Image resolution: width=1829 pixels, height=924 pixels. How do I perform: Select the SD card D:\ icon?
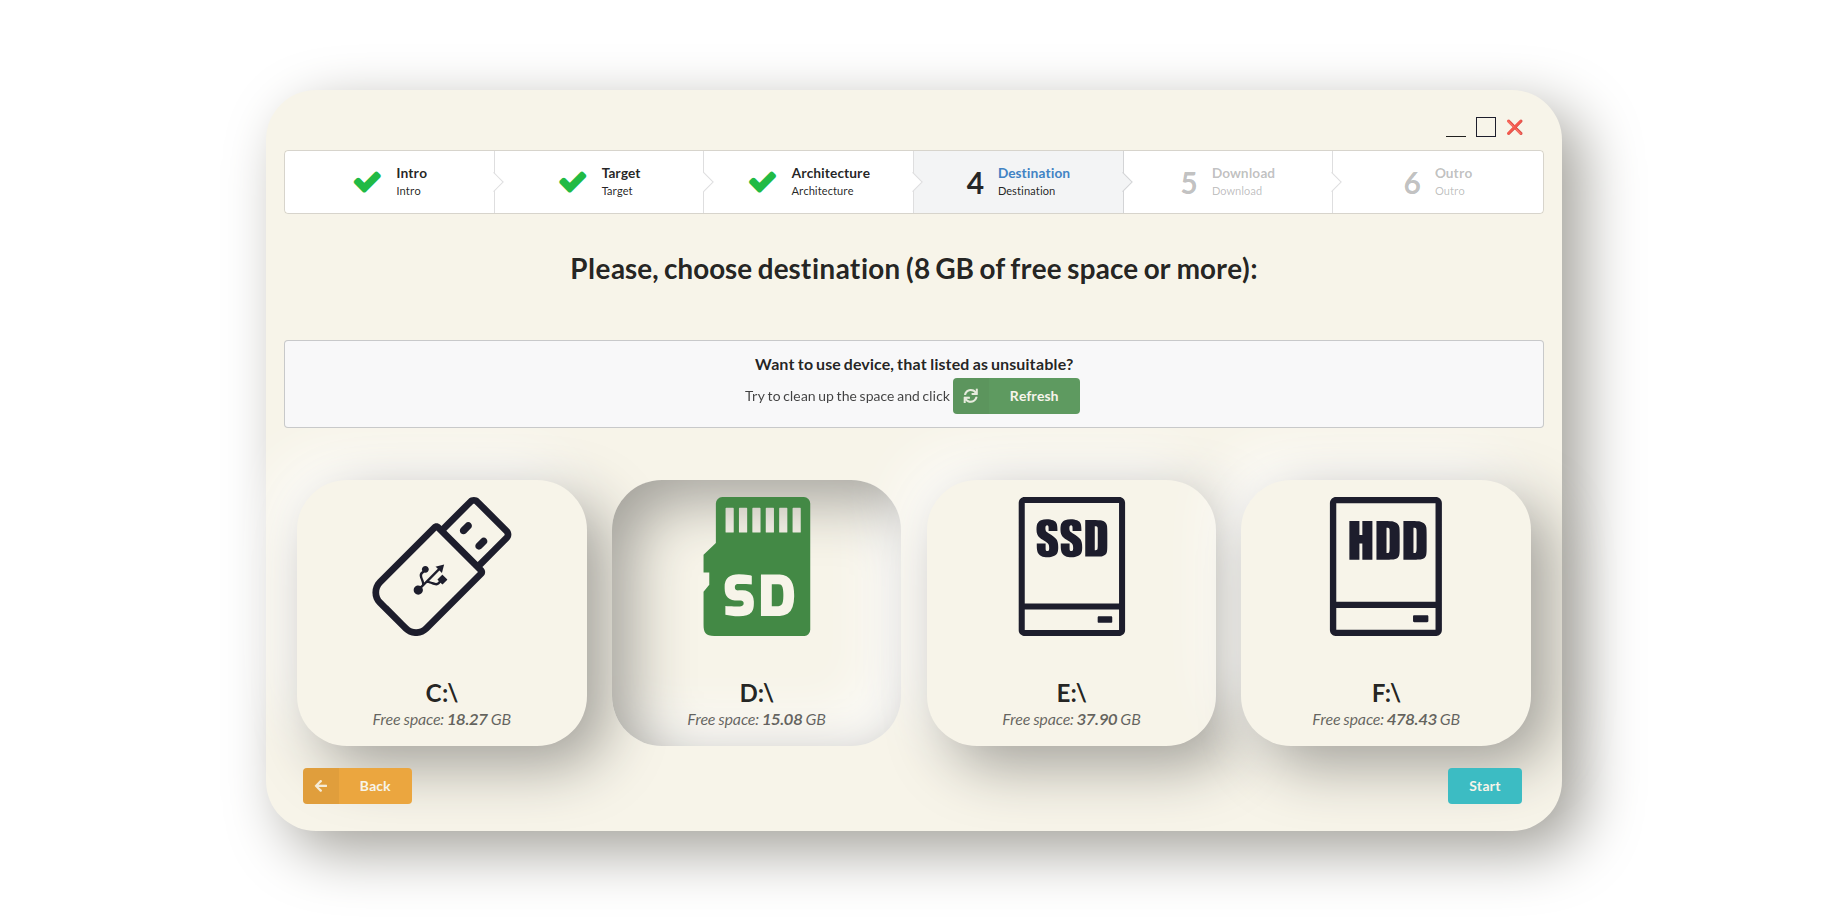[756, 567]
